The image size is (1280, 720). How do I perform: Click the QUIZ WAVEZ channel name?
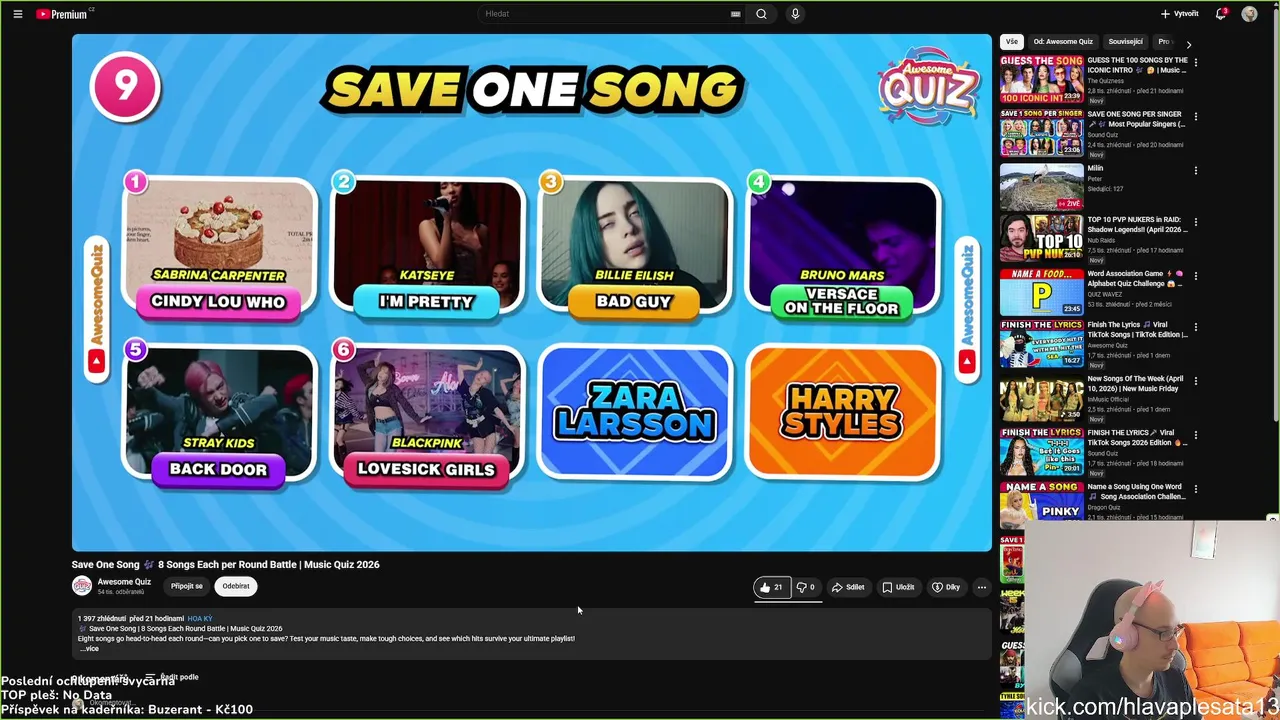click(1105, 294)
